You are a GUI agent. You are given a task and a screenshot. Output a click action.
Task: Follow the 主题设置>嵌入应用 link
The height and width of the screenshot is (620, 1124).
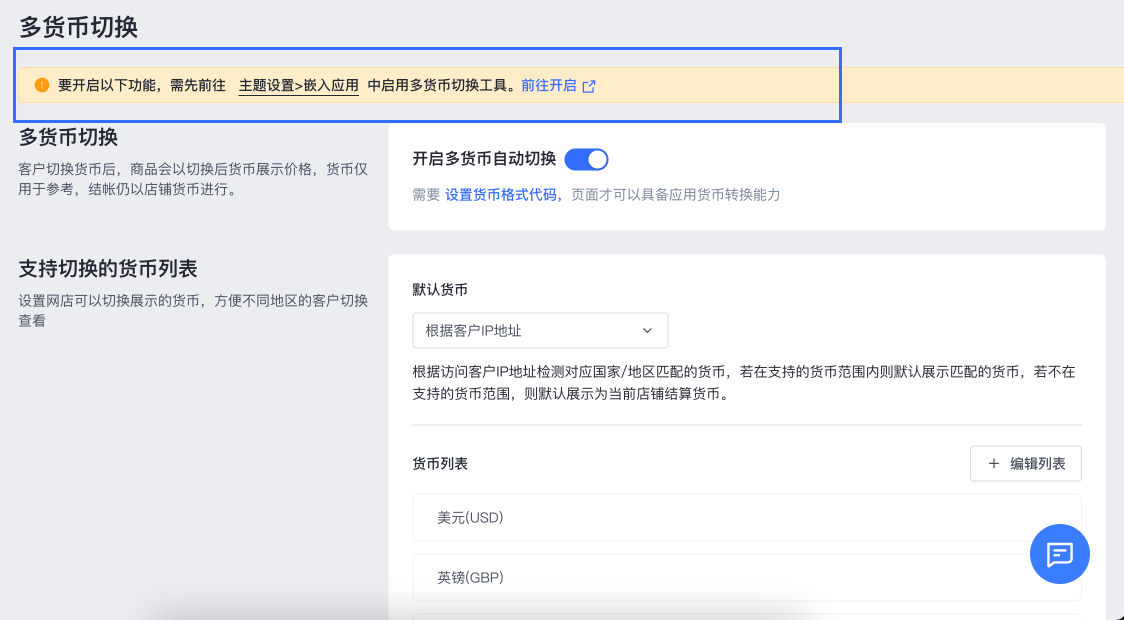coord(298,86)
